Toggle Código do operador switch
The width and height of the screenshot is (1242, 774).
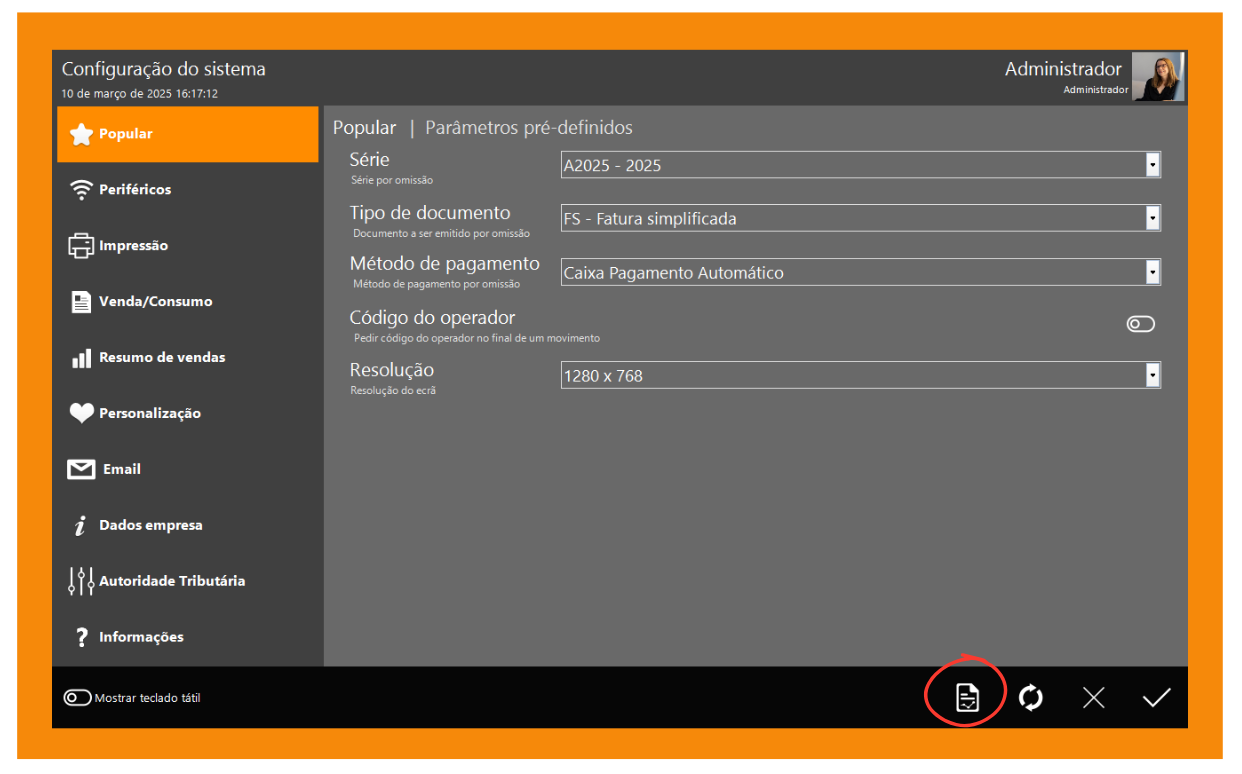coord(1140,324)
